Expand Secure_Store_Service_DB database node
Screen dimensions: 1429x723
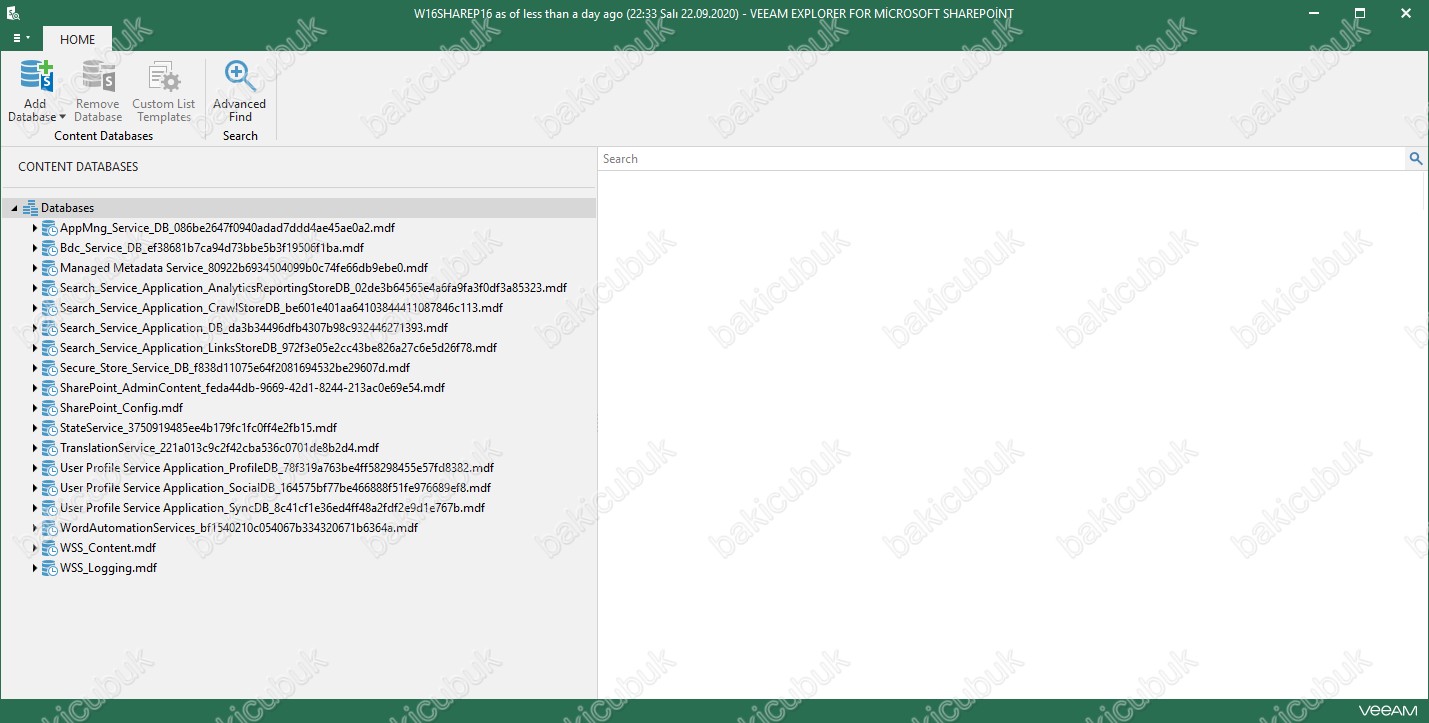coord(35,368)
